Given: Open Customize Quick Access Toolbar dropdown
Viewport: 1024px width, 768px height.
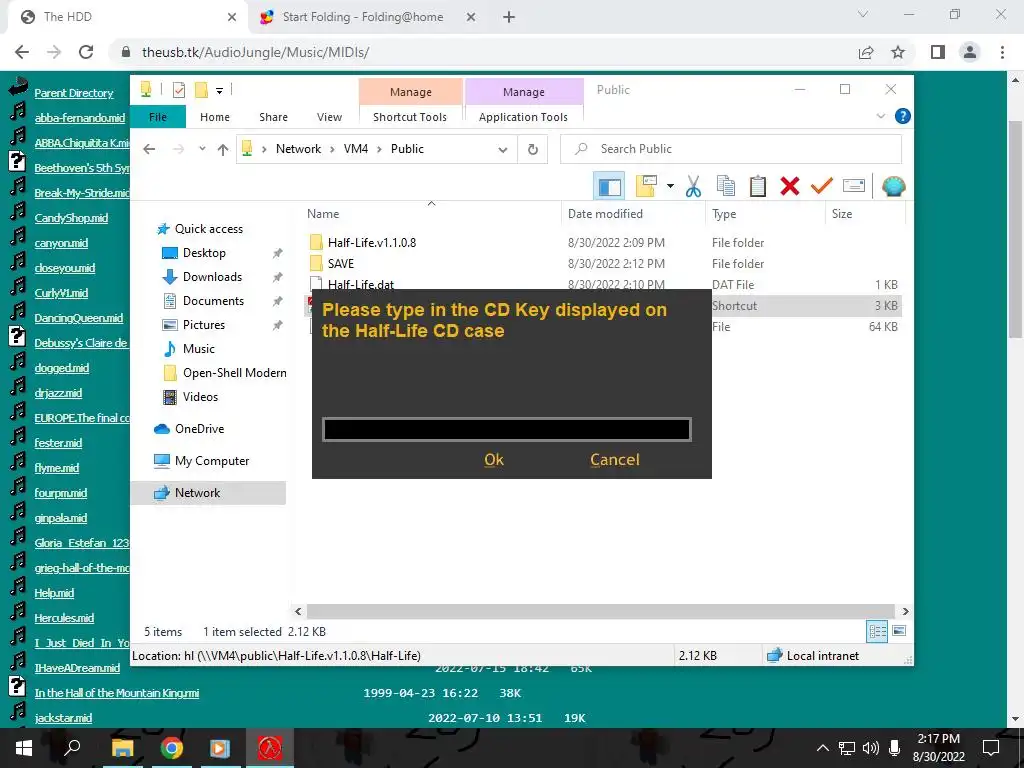Looking at the screenshot, I should click(219, 91).
